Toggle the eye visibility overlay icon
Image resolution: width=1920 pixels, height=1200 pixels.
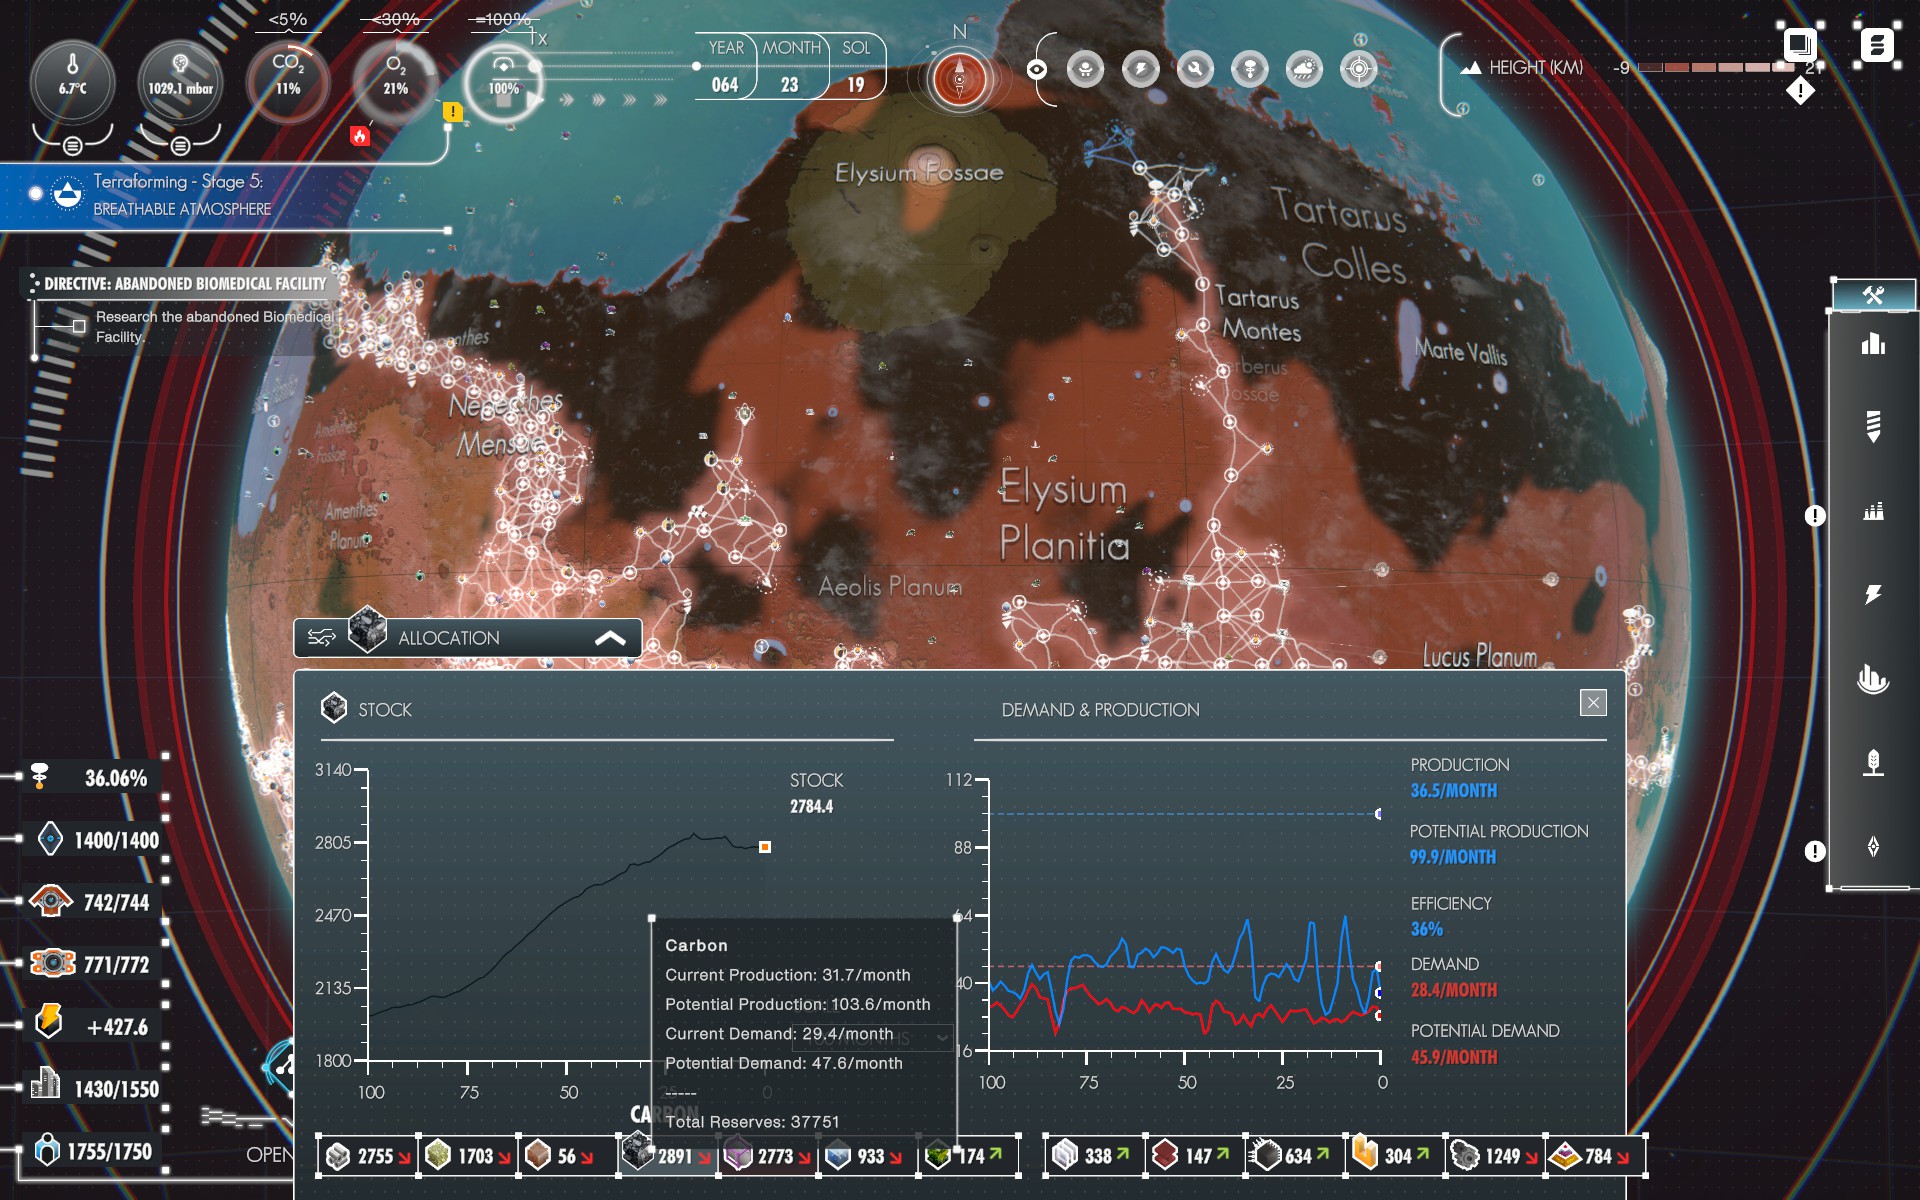tap(1037, 69)
